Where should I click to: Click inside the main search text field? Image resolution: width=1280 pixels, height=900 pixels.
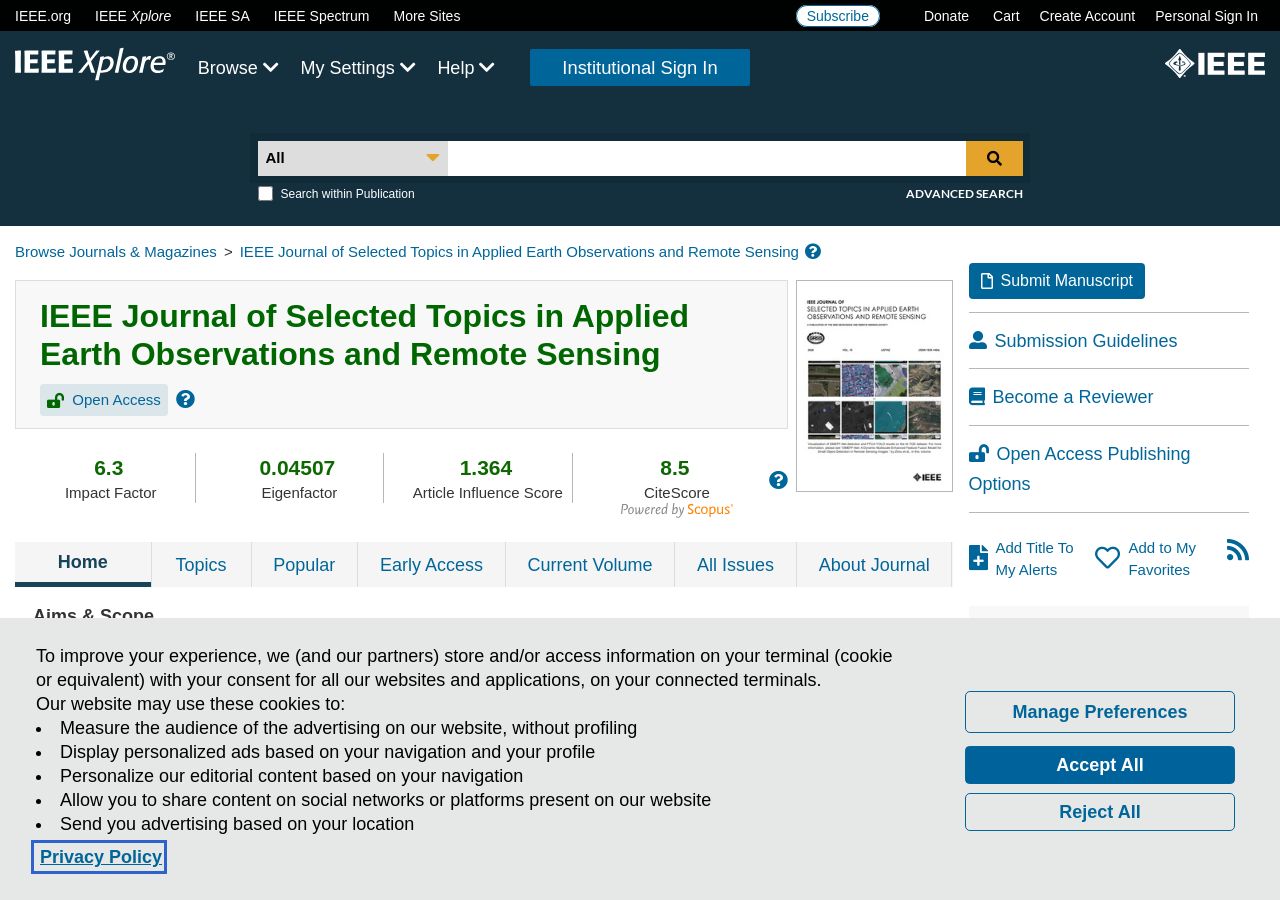pos(707,158)
